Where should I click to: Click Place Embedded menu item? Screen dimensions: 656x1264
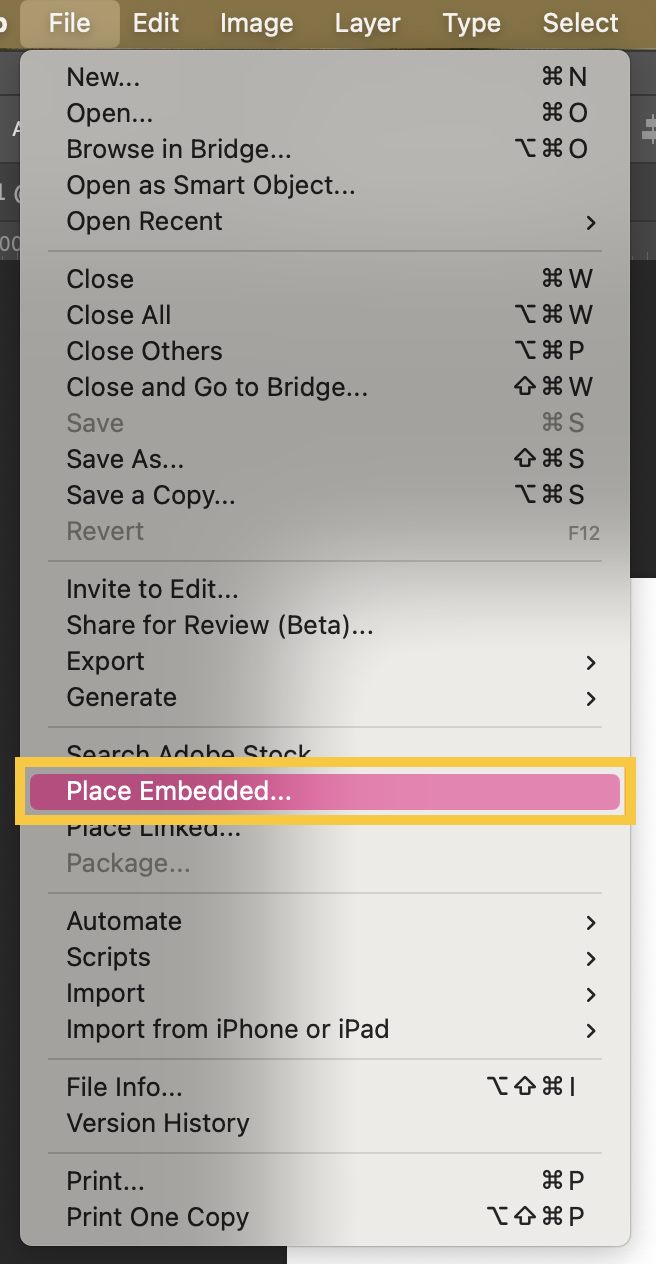click(325, 792)
